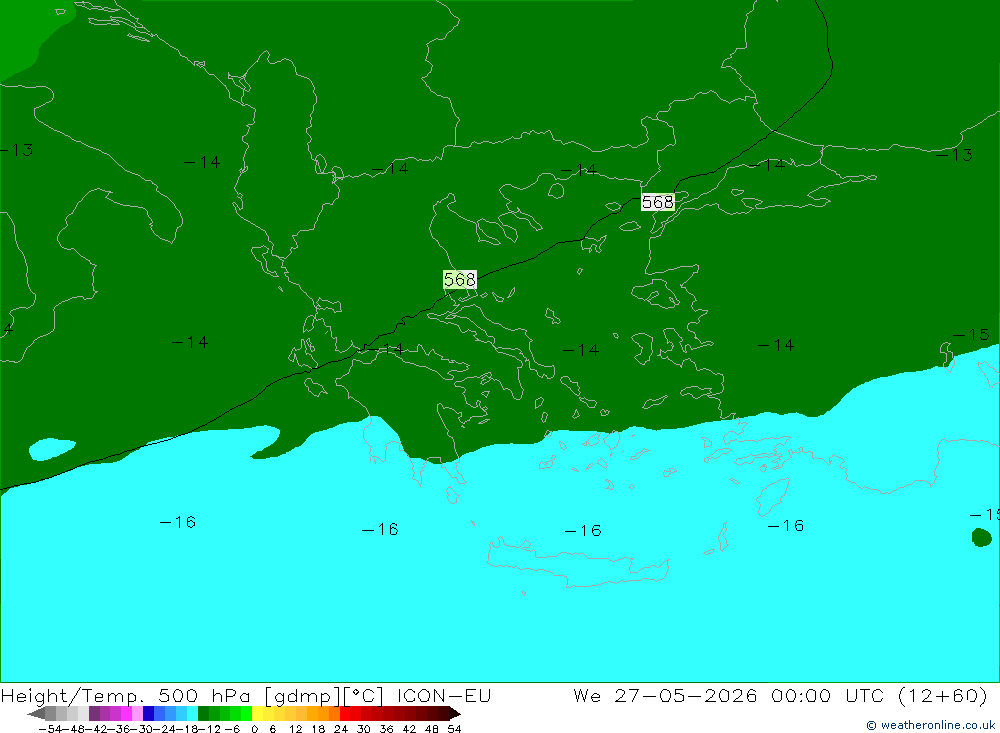1000x733 pixels.
Task: Pick the dark purple swatch in the legend
Action: click(94, 713)
